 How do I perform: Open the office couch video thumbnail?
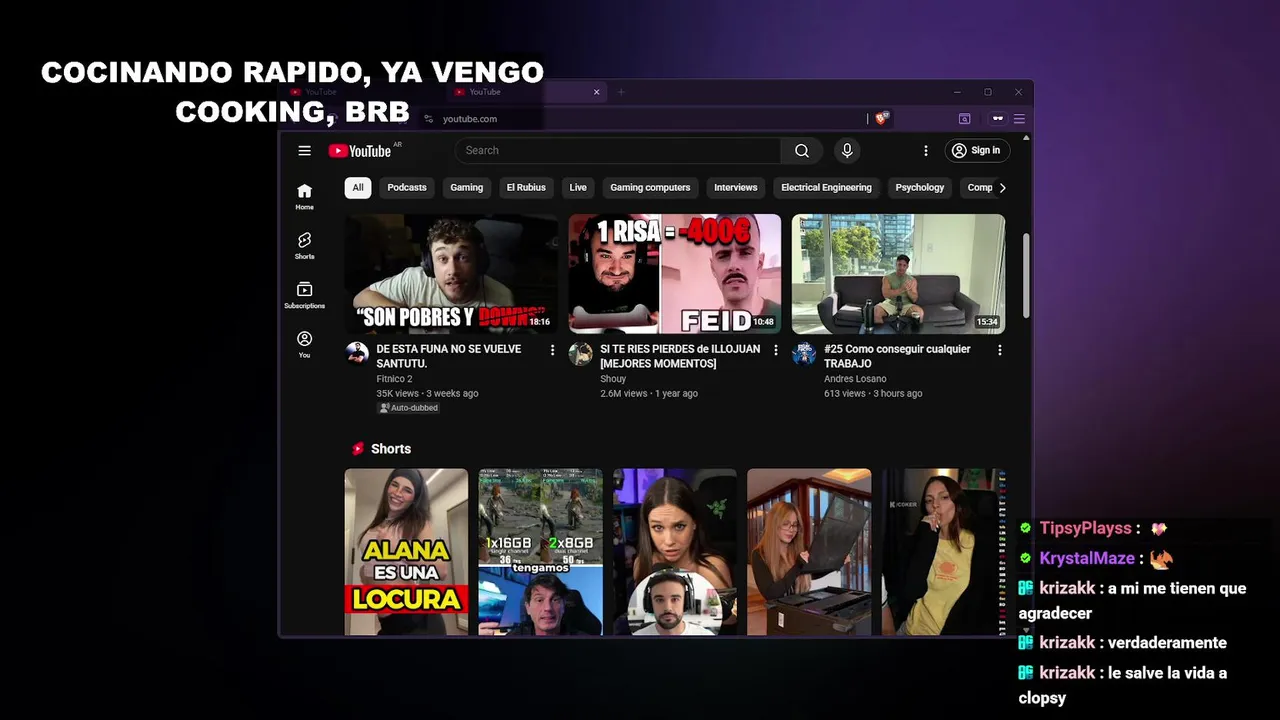[x=898, y=273]
